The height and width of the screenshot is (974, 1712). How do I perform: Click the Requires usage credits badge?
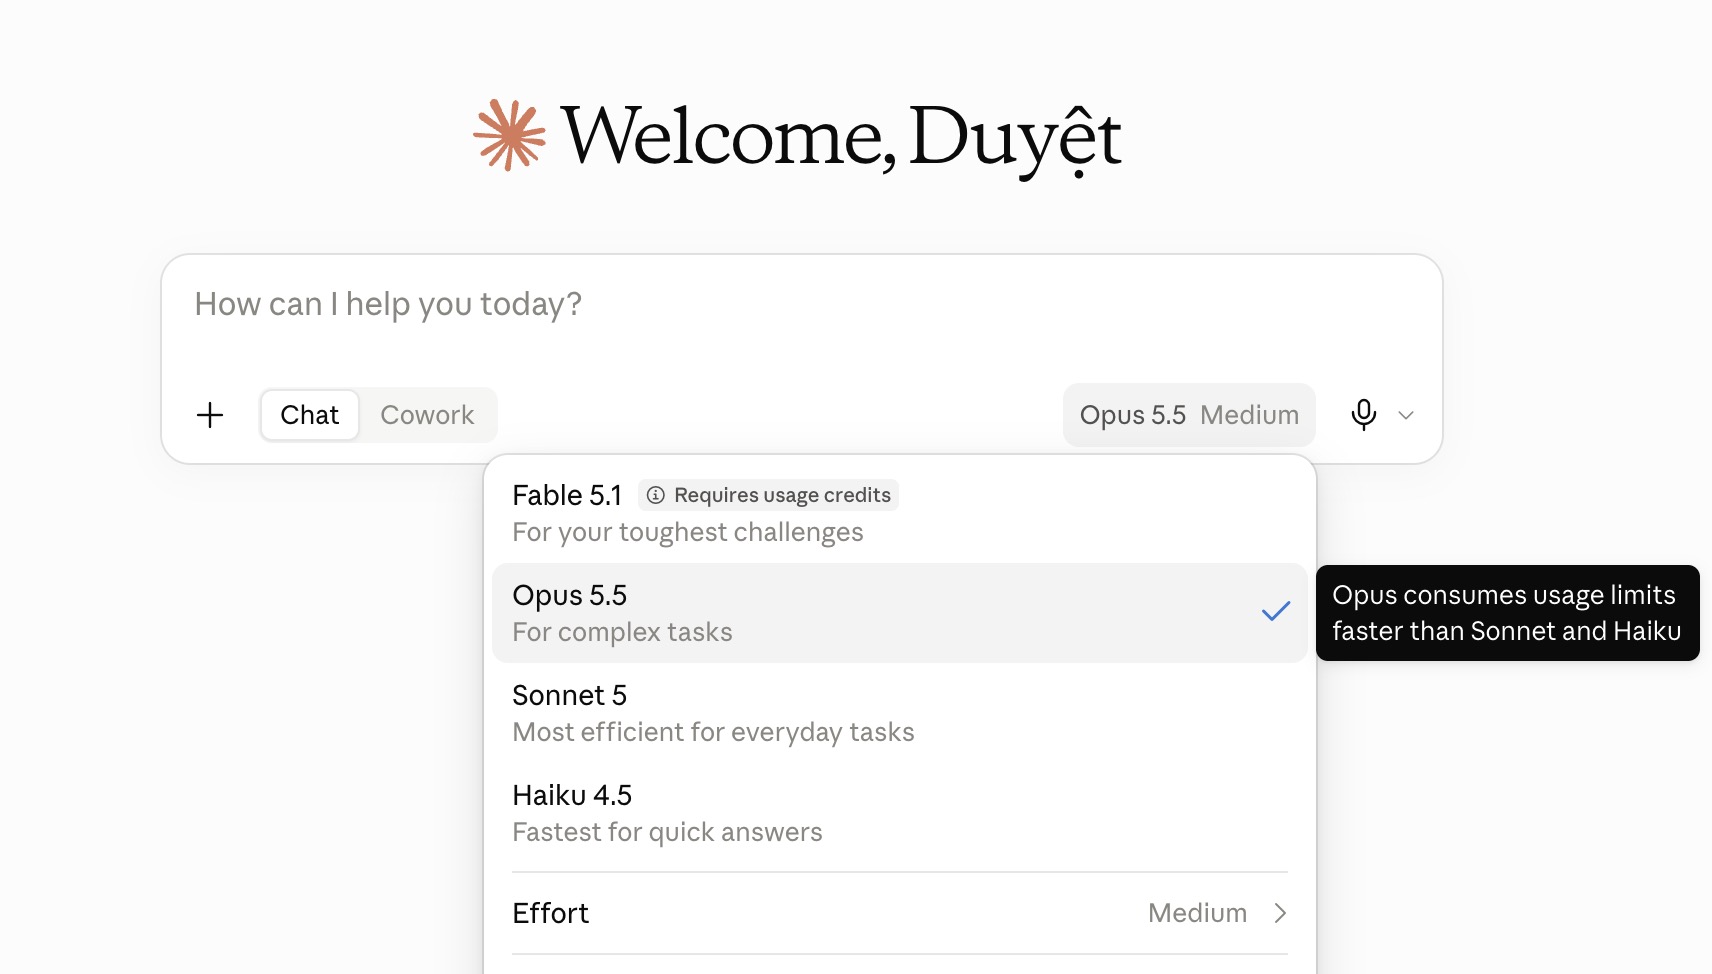coord(768,495)
